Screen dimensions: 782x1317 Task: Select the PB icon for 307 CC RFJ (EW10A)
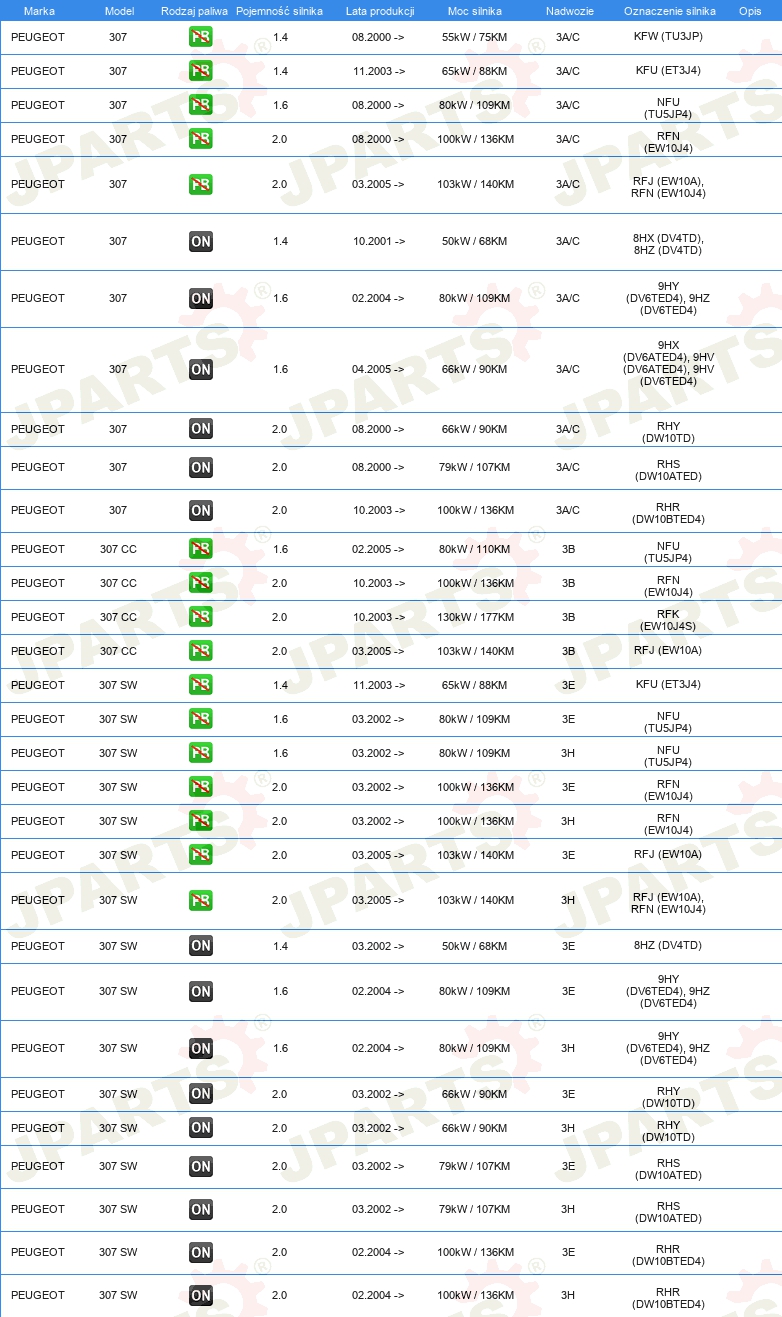[201, 651]
